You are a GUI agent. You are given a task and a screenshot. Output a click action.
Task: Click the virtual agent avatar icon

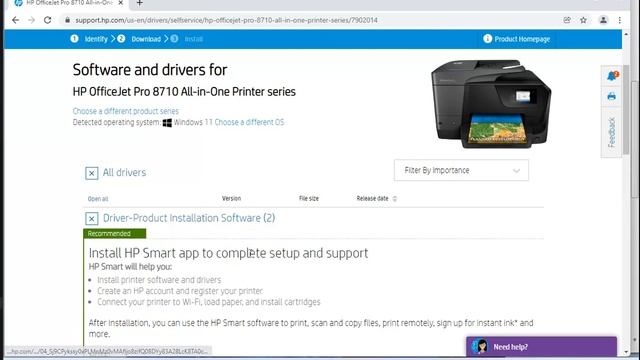tap(481, 347)
